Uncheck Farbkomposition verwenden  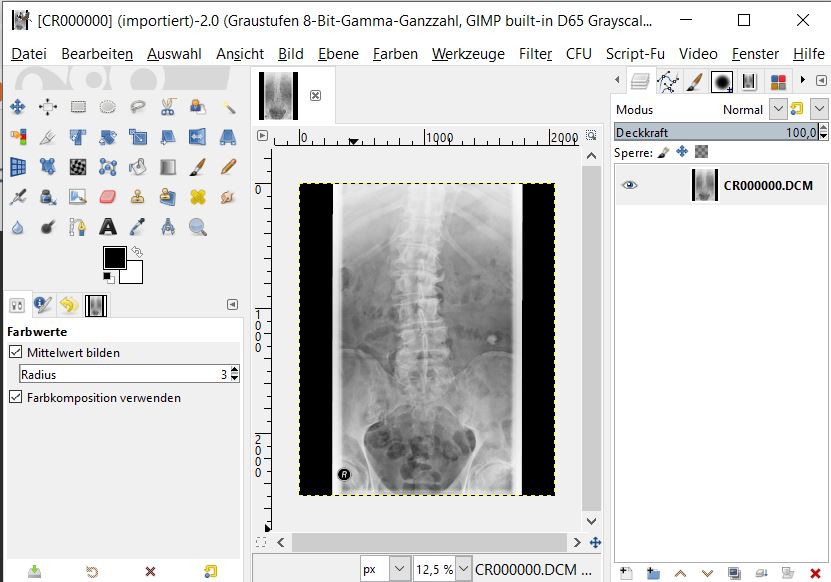pyautogui.click(x=16, y=397)
